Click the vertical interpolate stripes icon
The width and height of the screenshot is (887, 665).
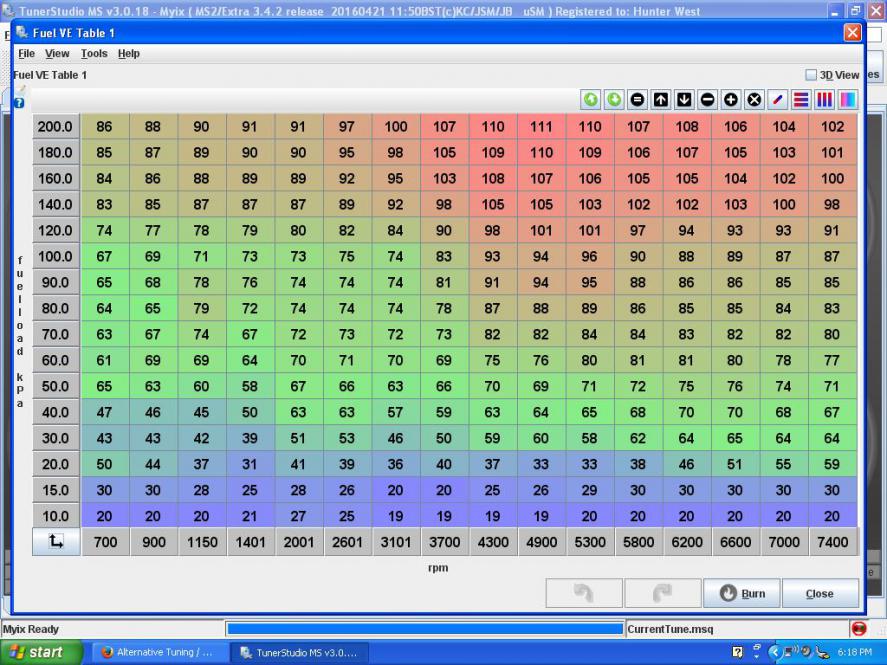(824, 100)
